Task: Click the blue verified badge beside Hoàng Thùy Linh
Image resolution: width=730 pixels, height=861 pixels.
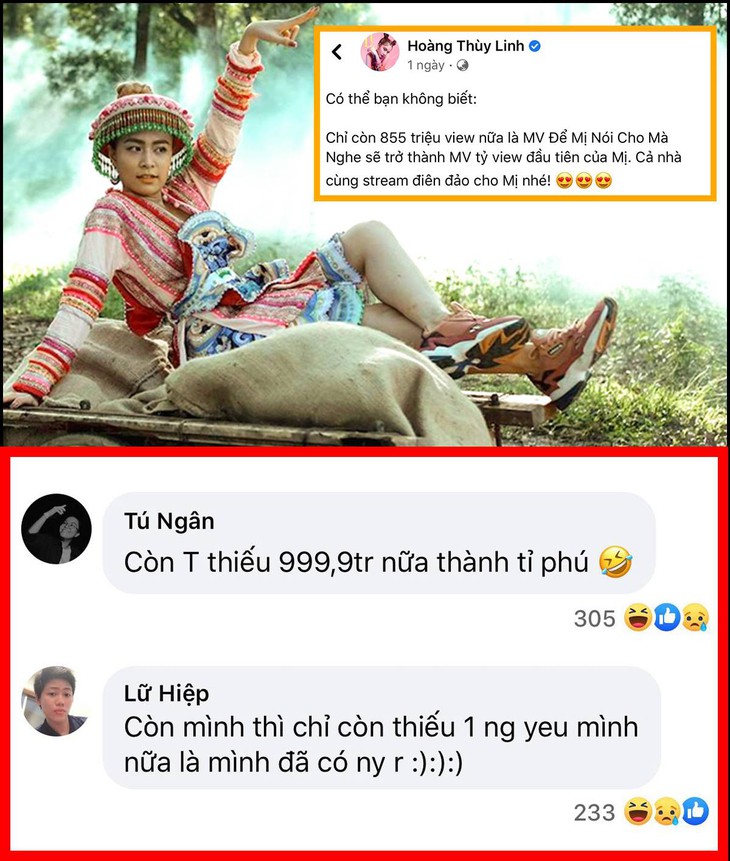Action: [534, 46]
